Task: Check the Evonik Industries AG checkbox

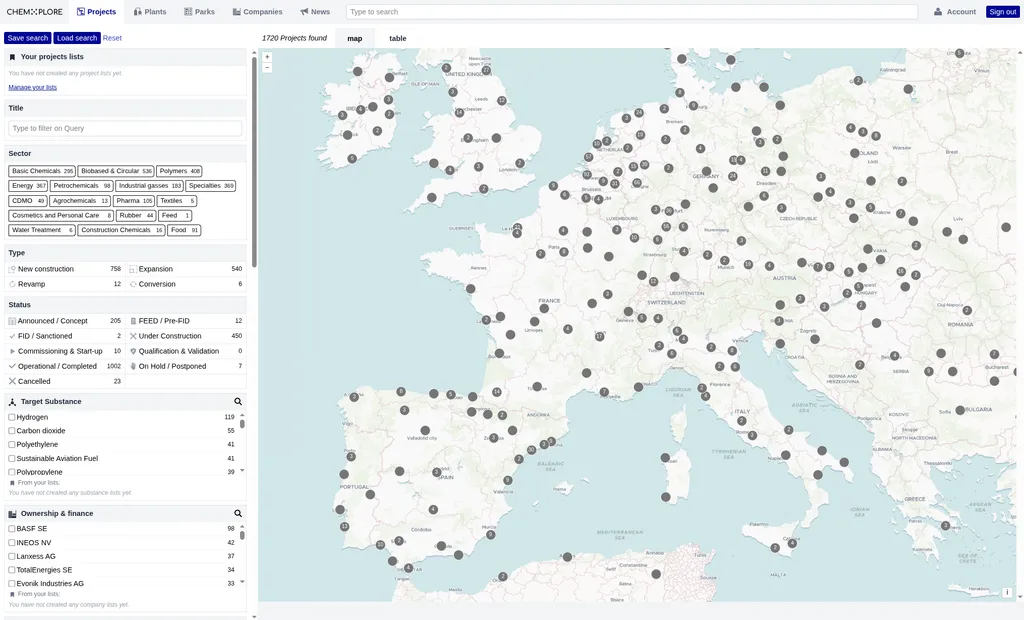Action: 12,583
